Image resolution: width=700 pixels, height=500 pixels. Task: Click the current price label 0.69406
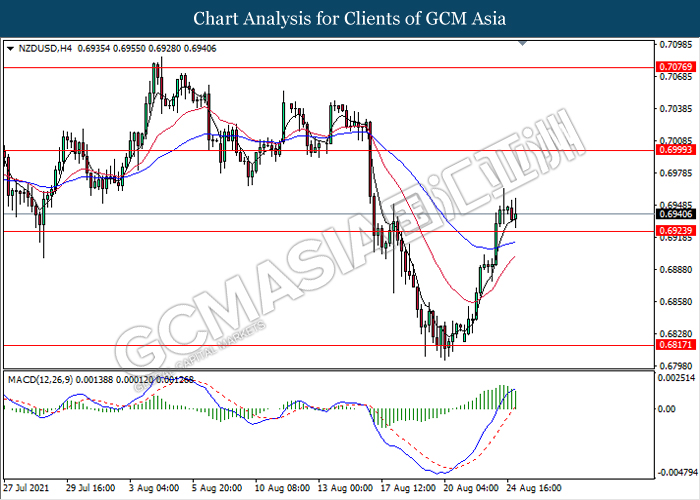coord(676,214)
